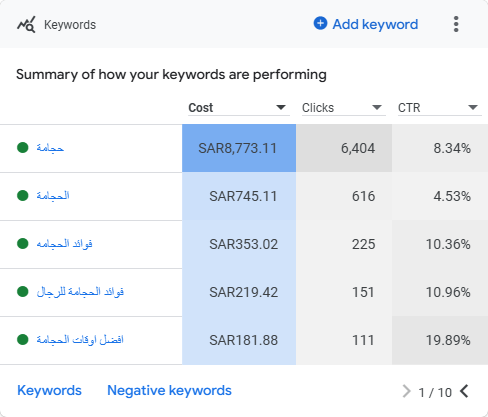Open the Keywords tab link at bottom
488x417 pixels.
coord(49,390)
